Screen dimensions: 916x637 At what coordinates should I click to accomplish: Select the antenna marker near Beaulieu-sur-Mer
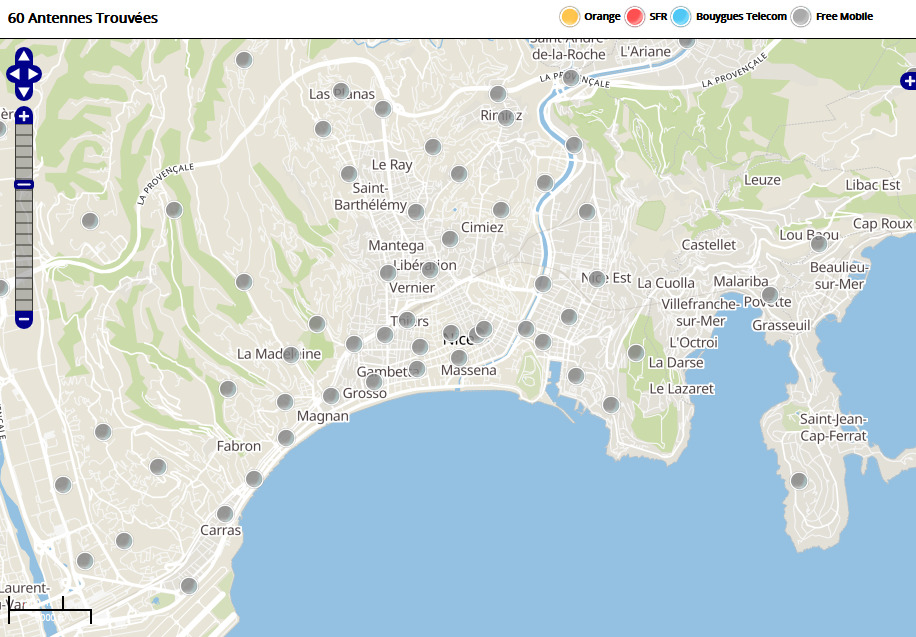pyautogui.click(x=819, y=243)
